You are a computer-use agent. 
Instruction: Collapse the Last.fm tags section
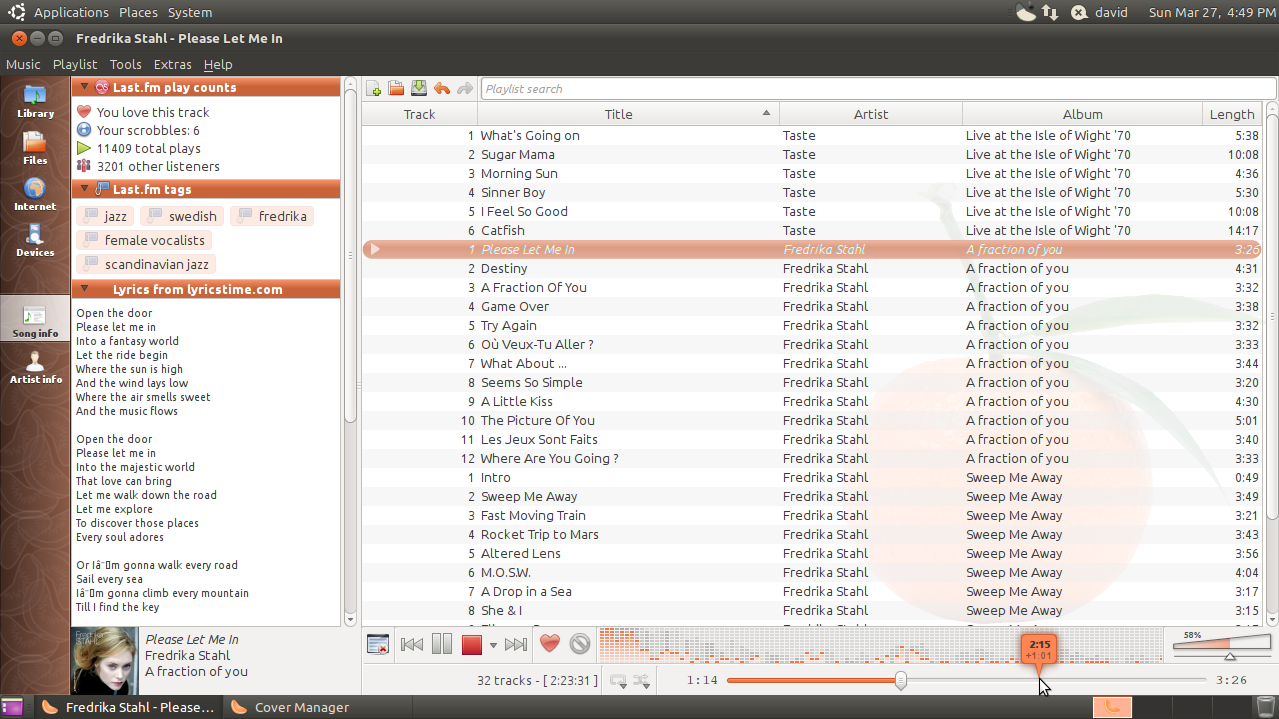83,188
